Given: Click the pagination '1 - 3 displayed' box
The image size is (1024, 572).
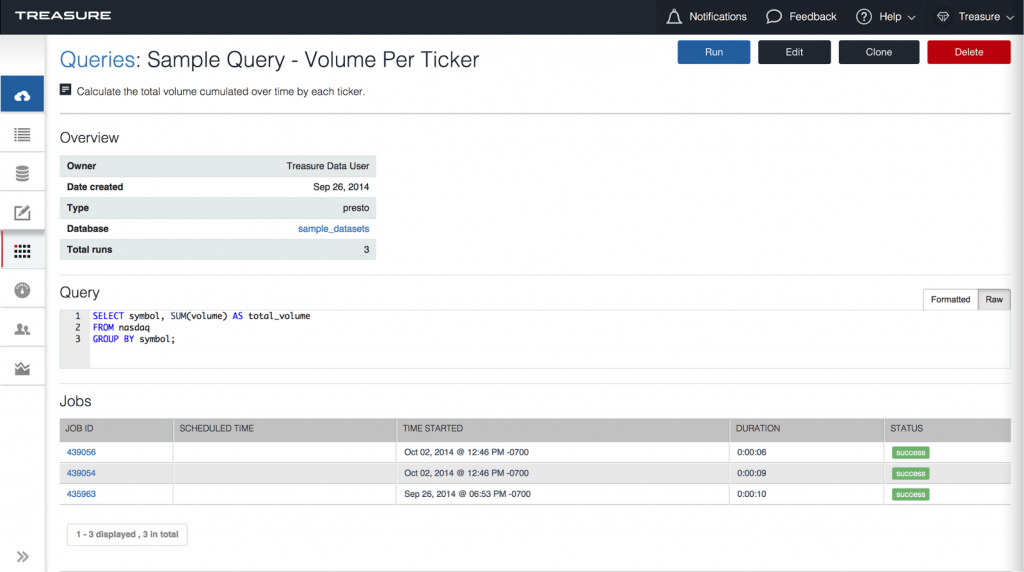Looking at the screenshot, I should (127, 534).
